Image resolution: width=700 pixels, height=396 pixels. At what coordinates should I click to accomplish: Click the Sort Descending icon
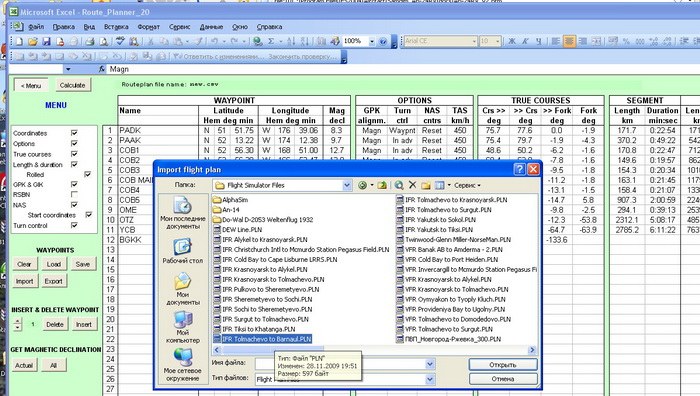pos(305,42)
